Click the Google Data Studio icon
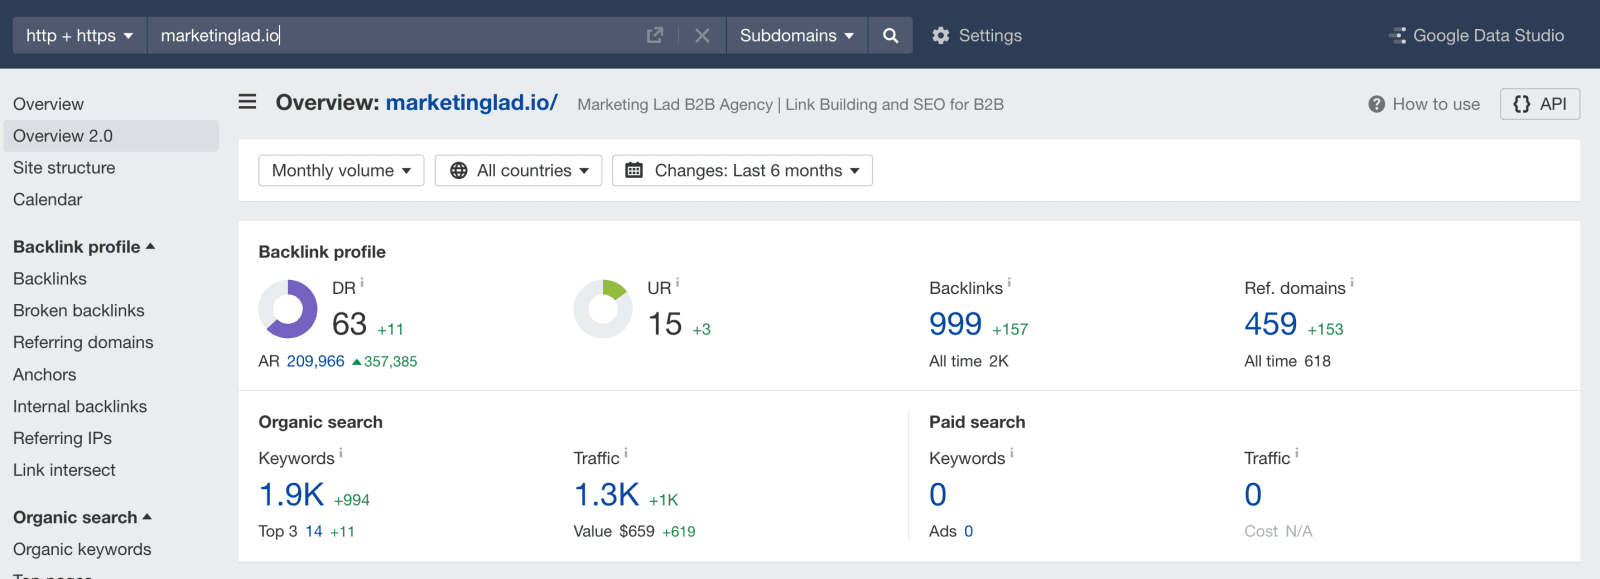 (1397, 35)
